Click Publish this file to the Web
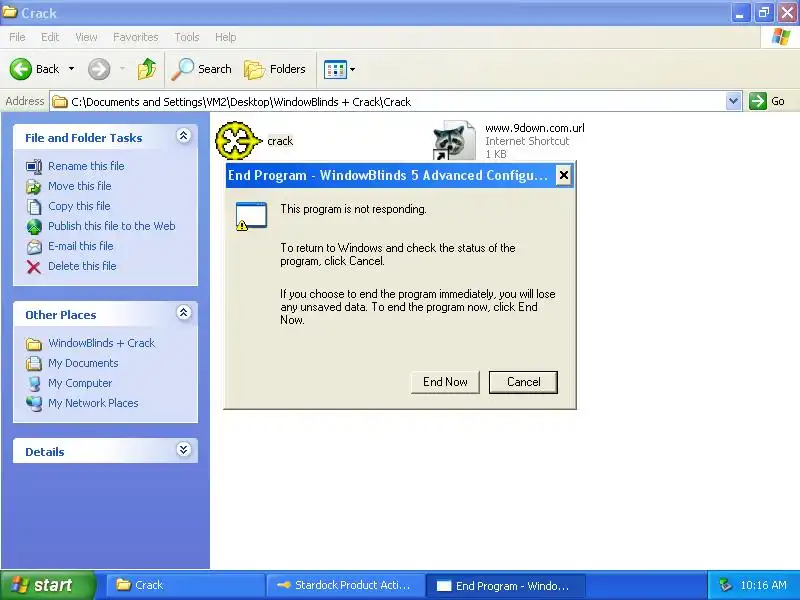Viewport: 800px width, 600px height. coord(112,226)
